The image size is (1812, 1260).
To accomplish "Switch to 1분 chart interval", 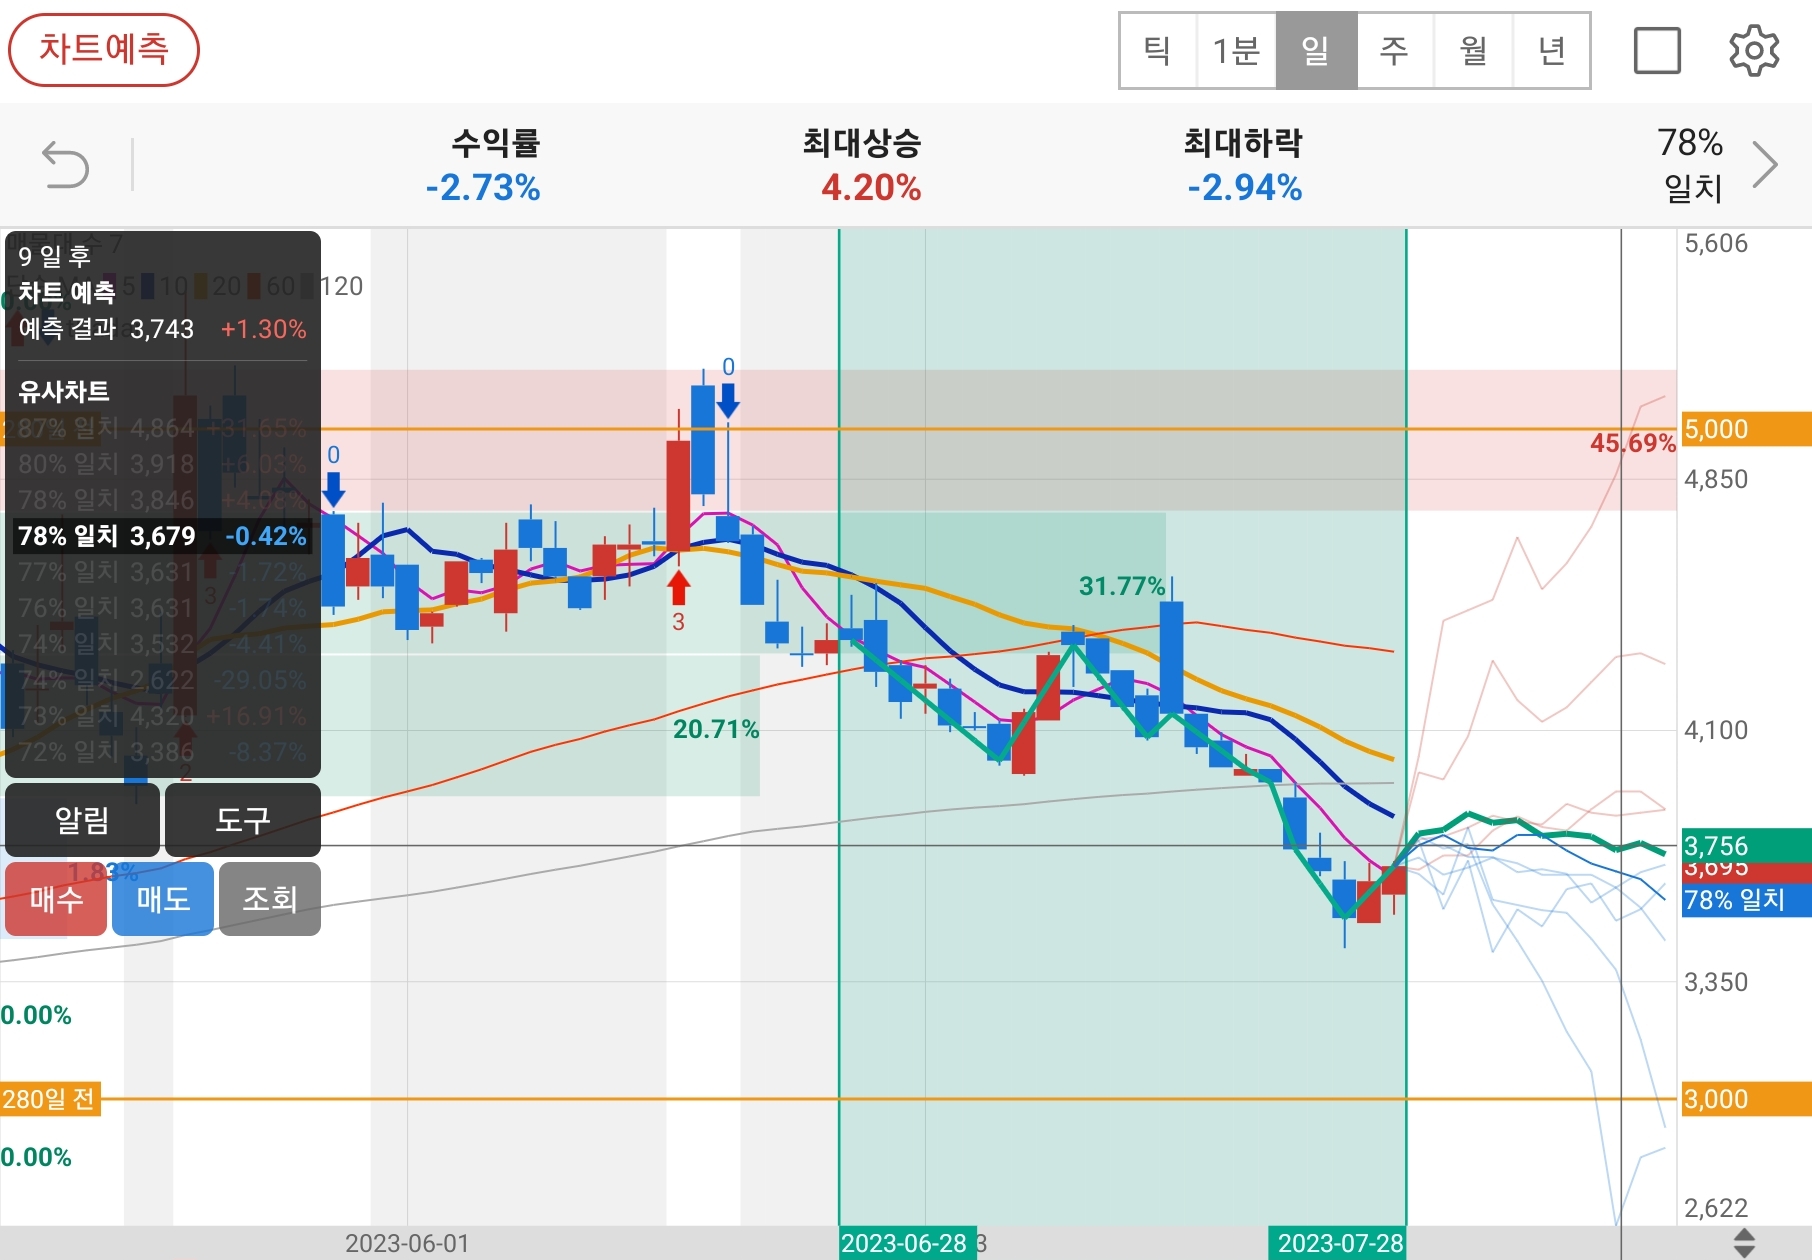I will 1236,51.
